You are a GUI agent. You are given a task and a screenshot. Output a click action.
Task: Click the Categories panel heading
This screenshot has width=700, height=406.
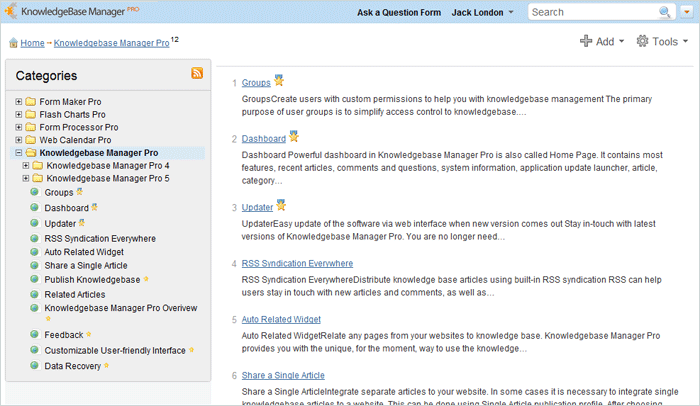tap(46, 76)
